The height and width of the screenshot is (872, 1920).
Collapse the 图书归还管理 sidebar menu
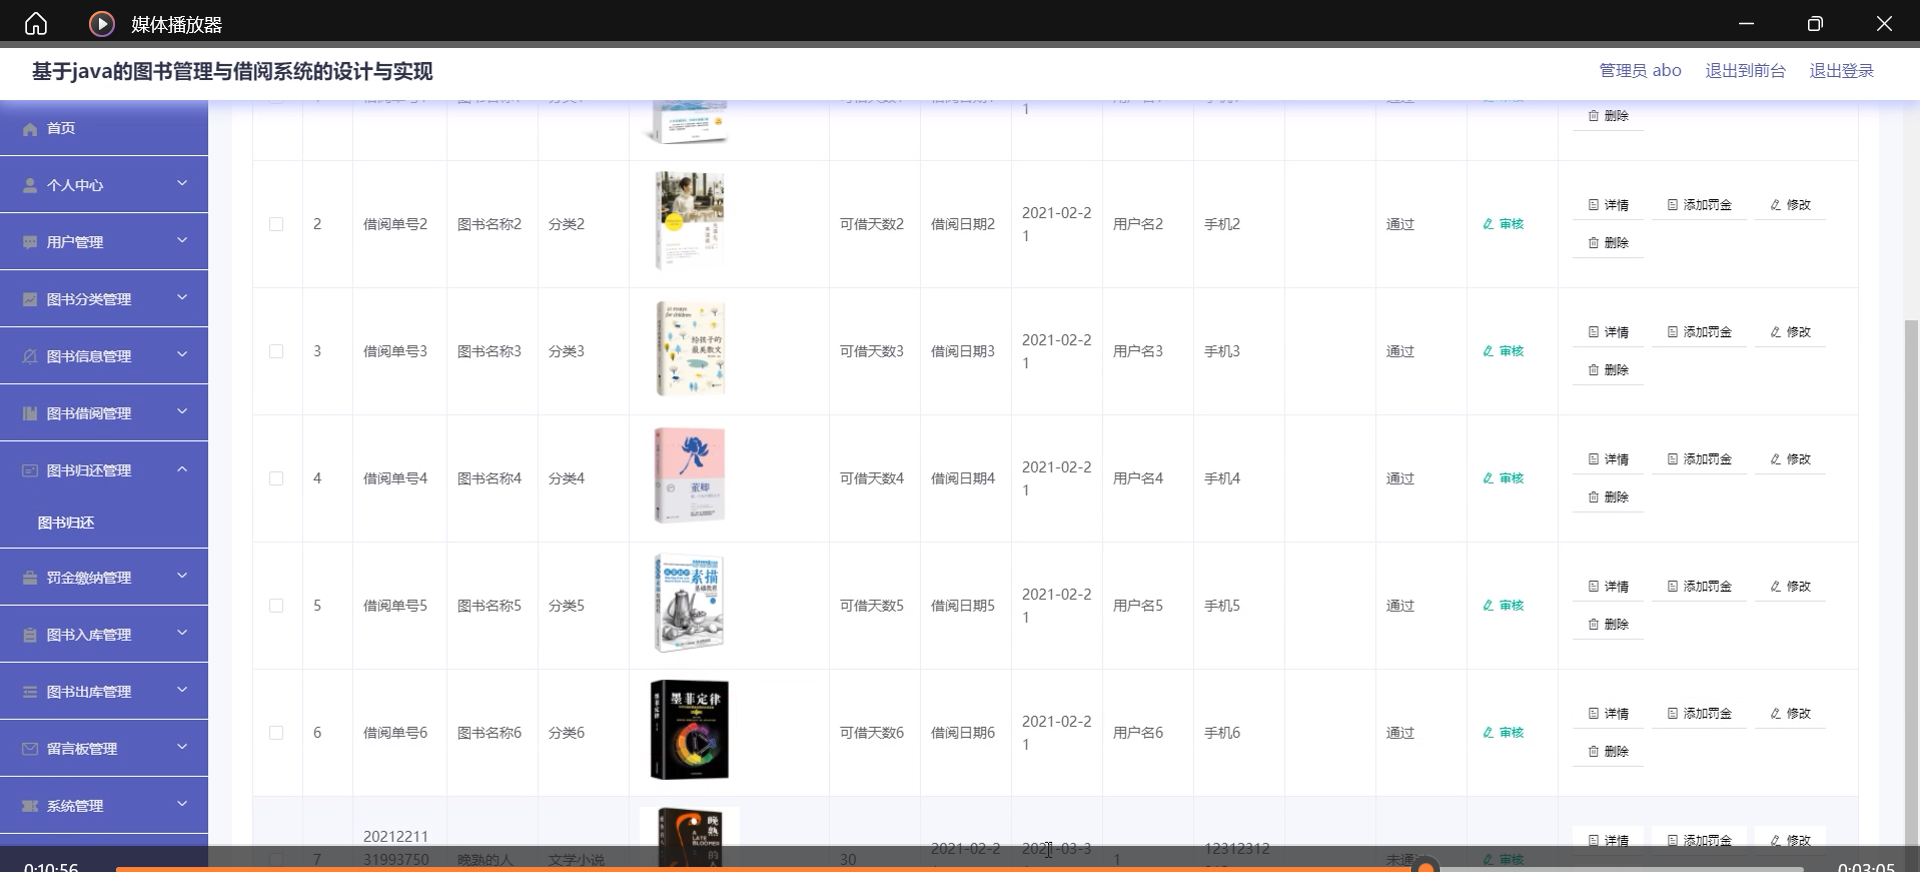pyautogui.click(x=104, y=470)
